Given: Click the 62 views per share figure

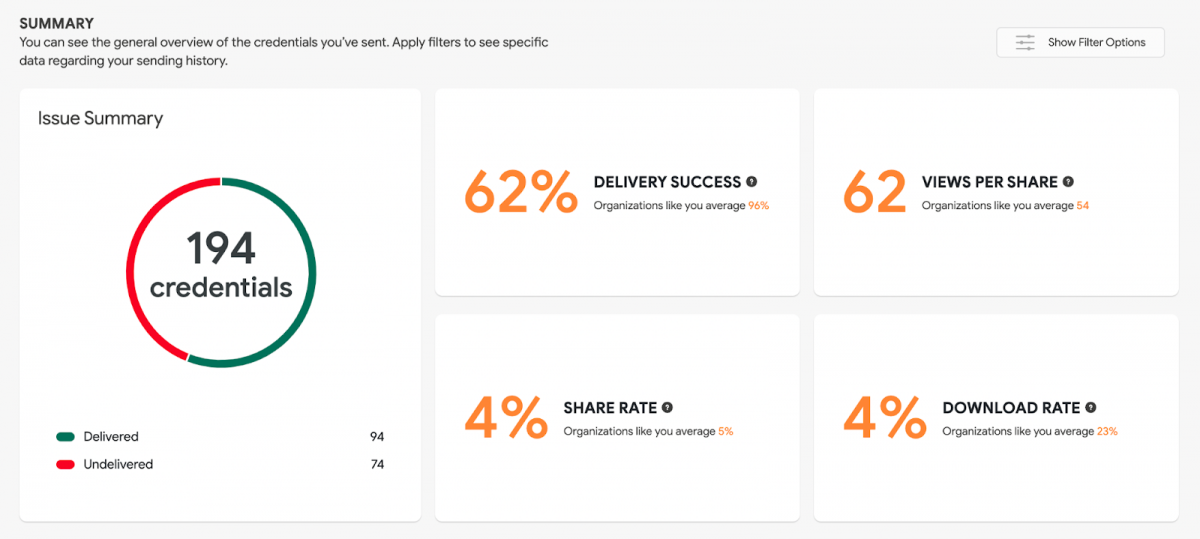Looking at the screenshot, I should 875,191.
